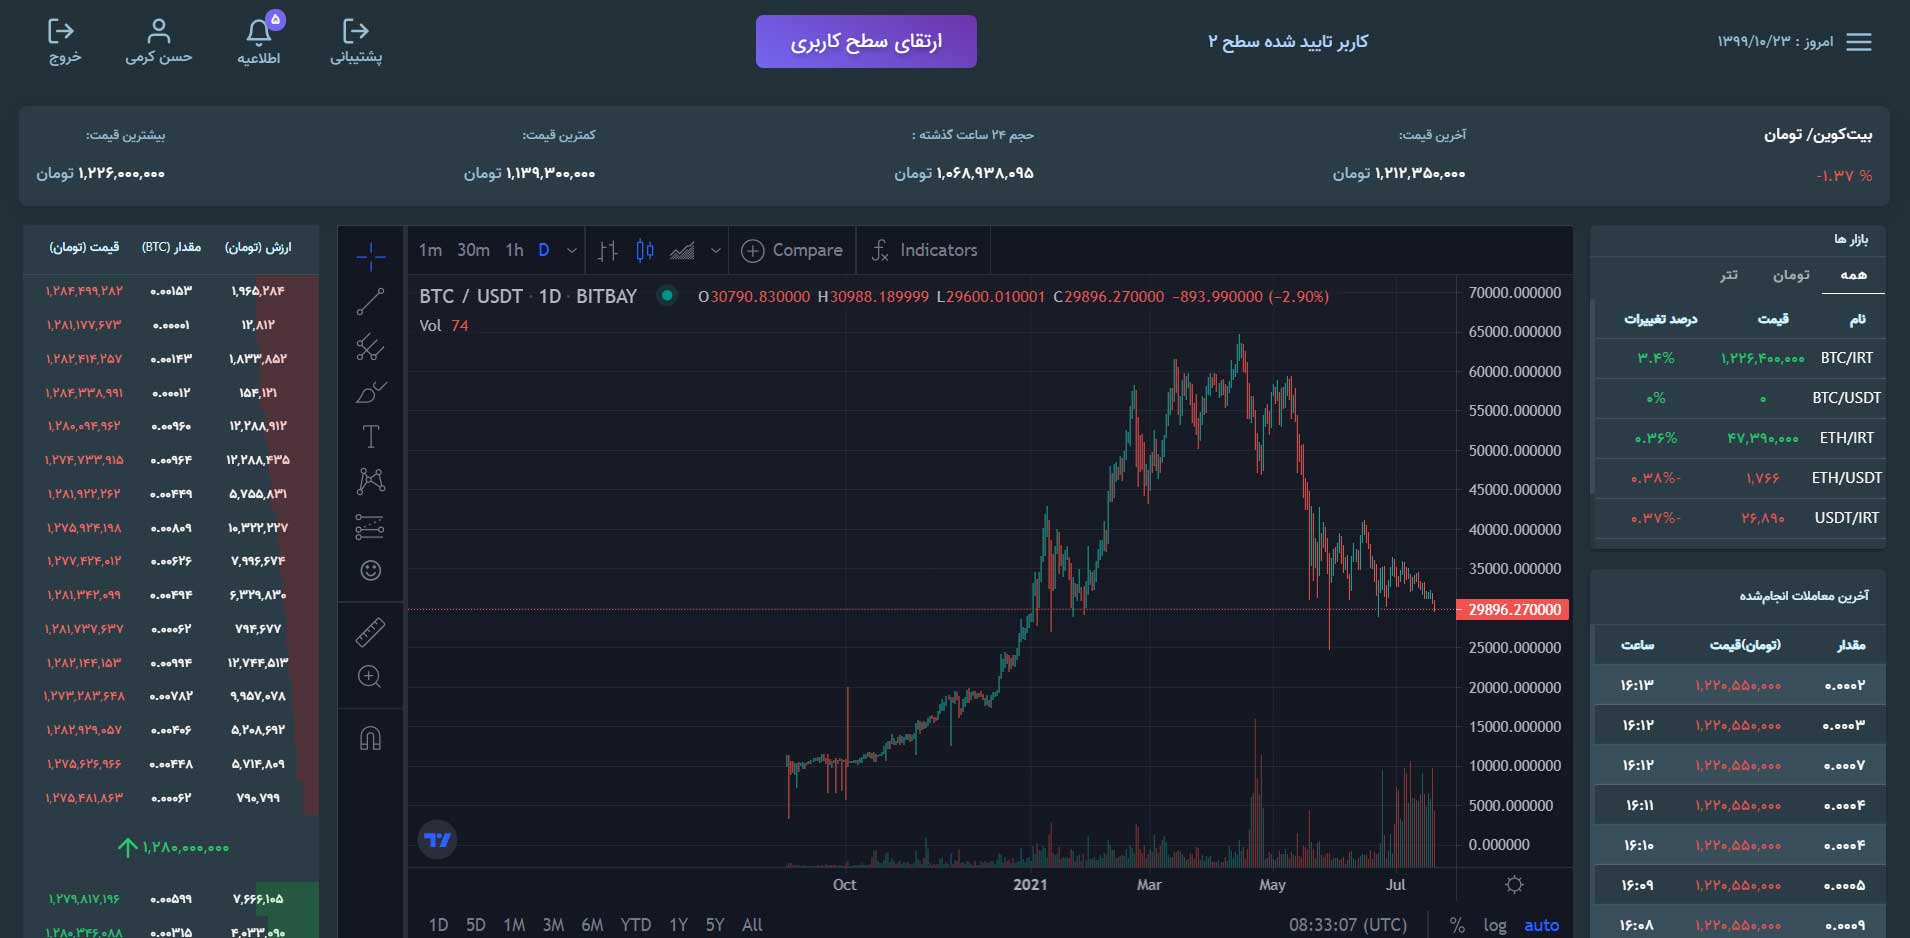Click the 08:33:07 (UTC) timezone label

click(1348, 925)
